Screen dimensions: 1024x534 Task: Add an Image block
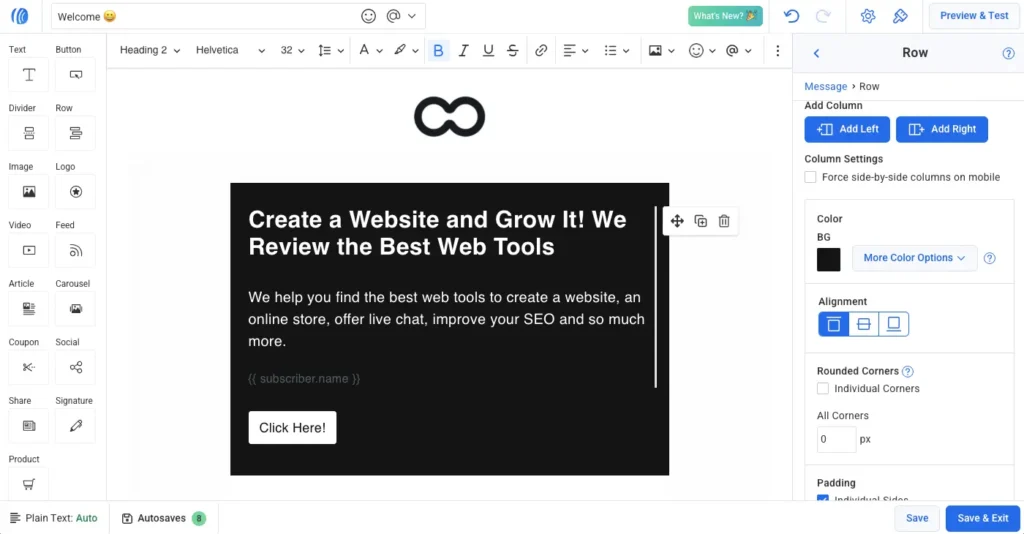tap(29, 192)
